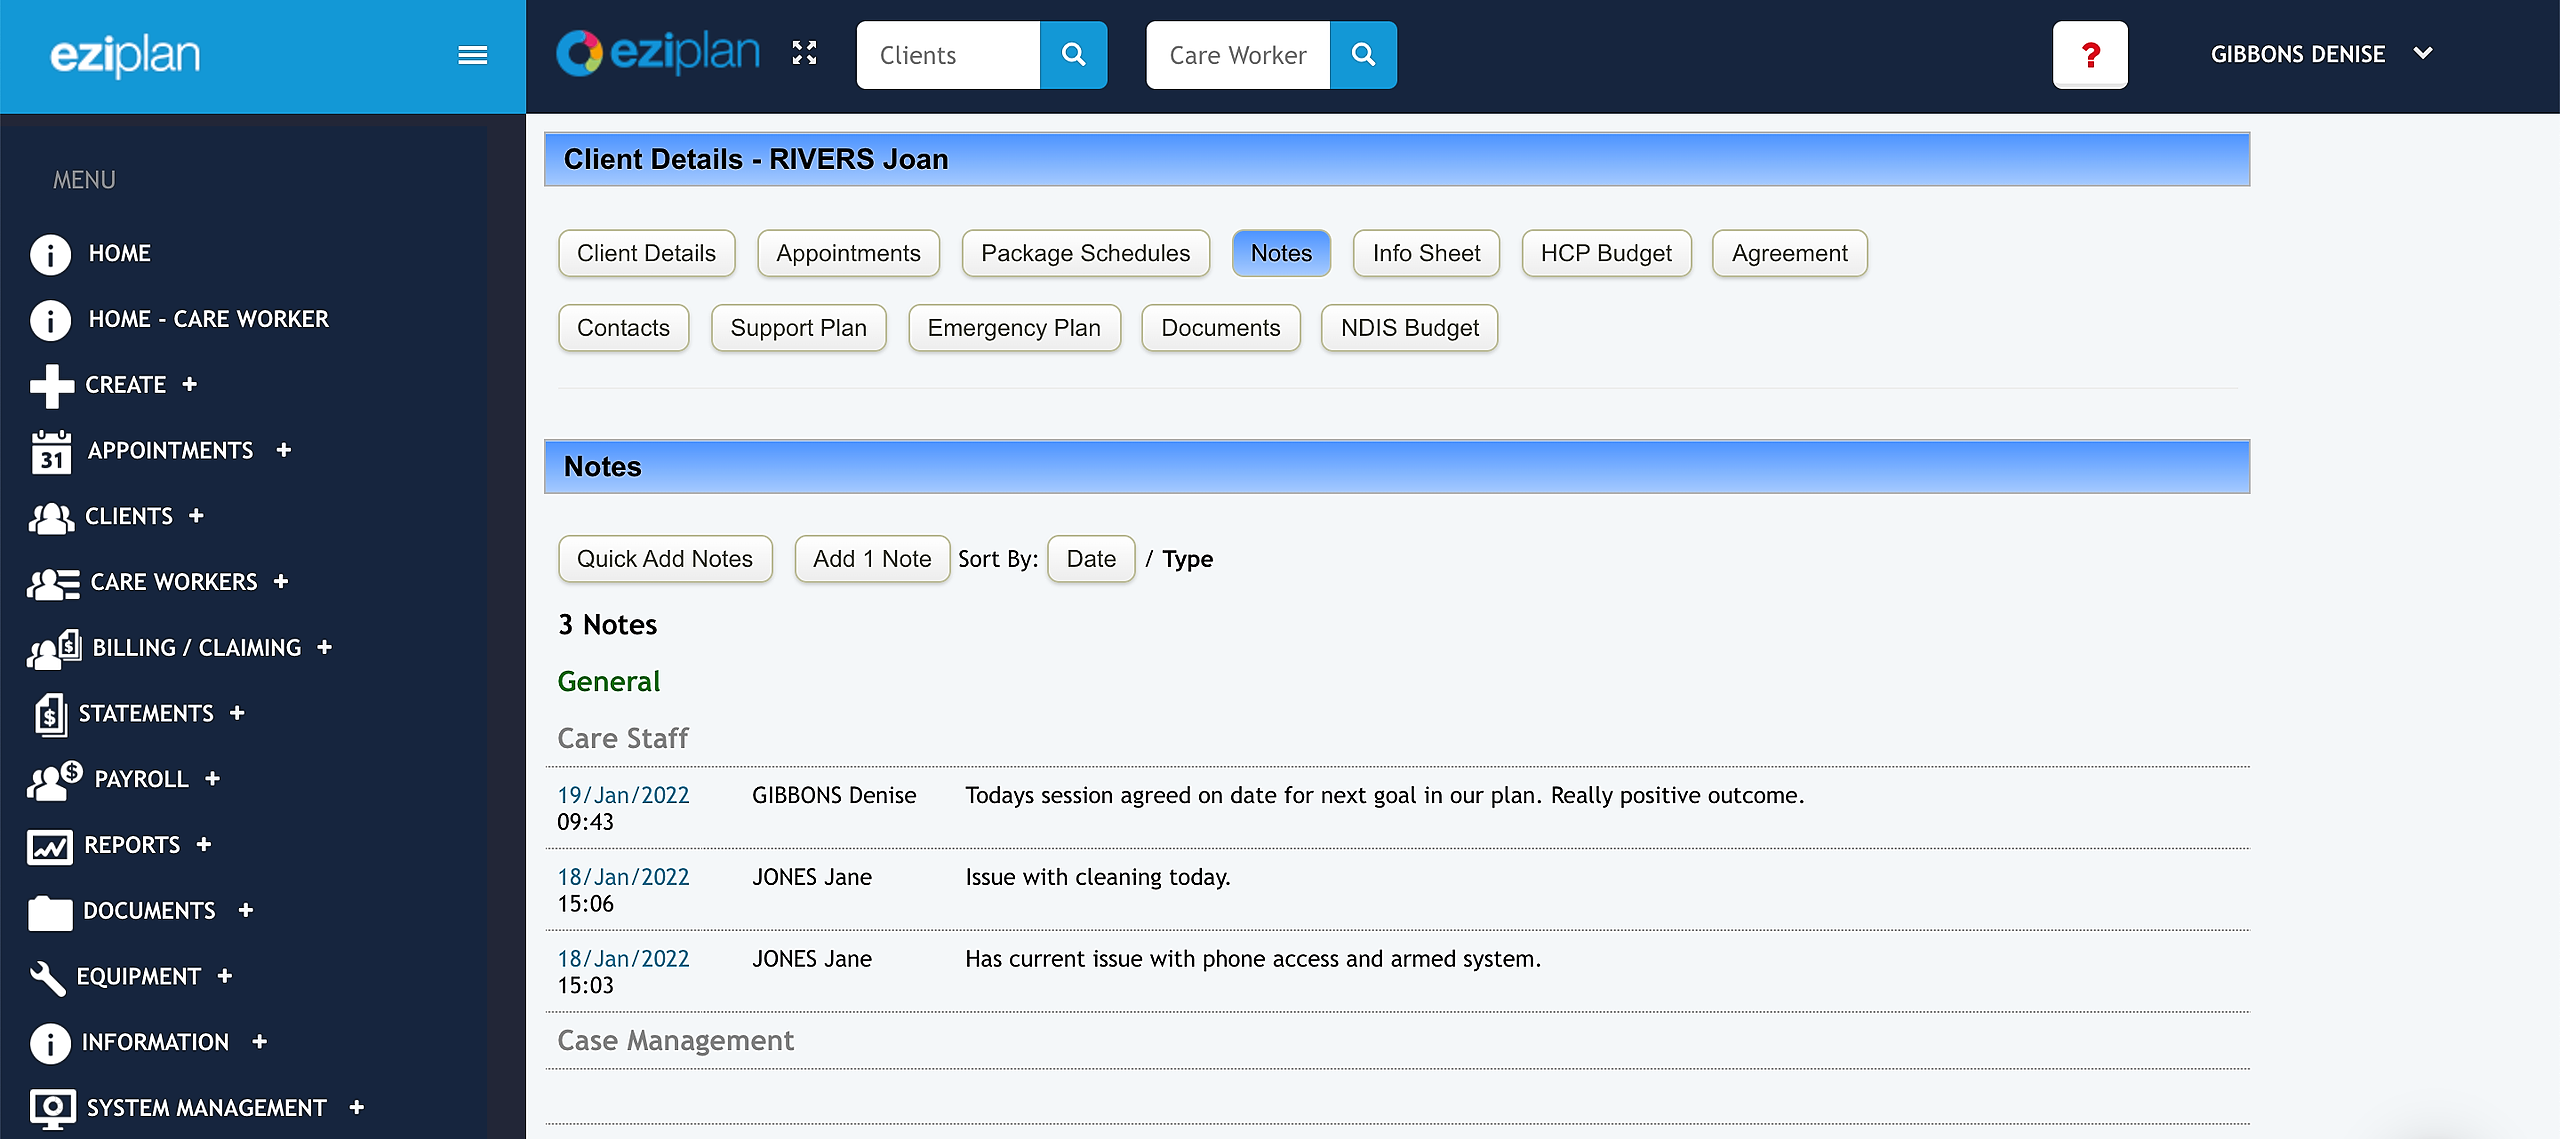2560x1139 pixels.
Task: Click the Equipment wrench icon in sidebar
Action: (47, 977)
